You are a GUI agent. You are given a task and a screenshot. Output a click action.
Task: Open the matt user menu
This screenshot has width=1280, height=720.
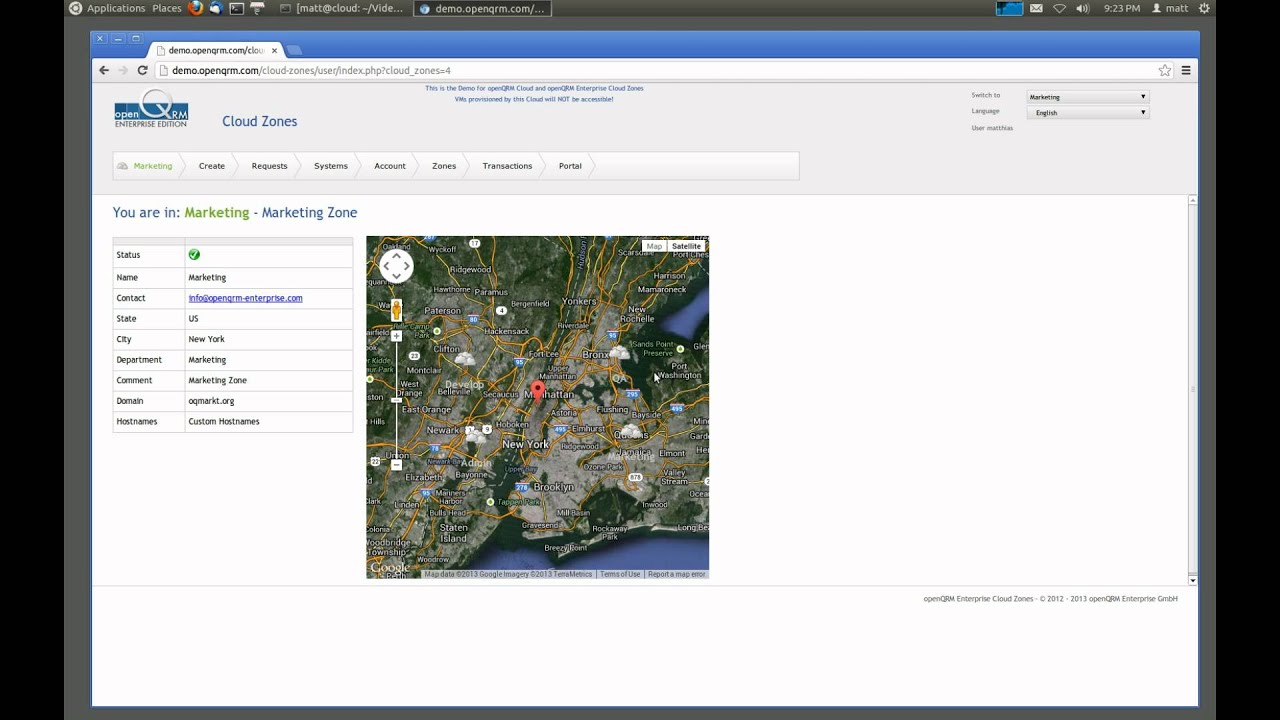tap(1170, 8)
